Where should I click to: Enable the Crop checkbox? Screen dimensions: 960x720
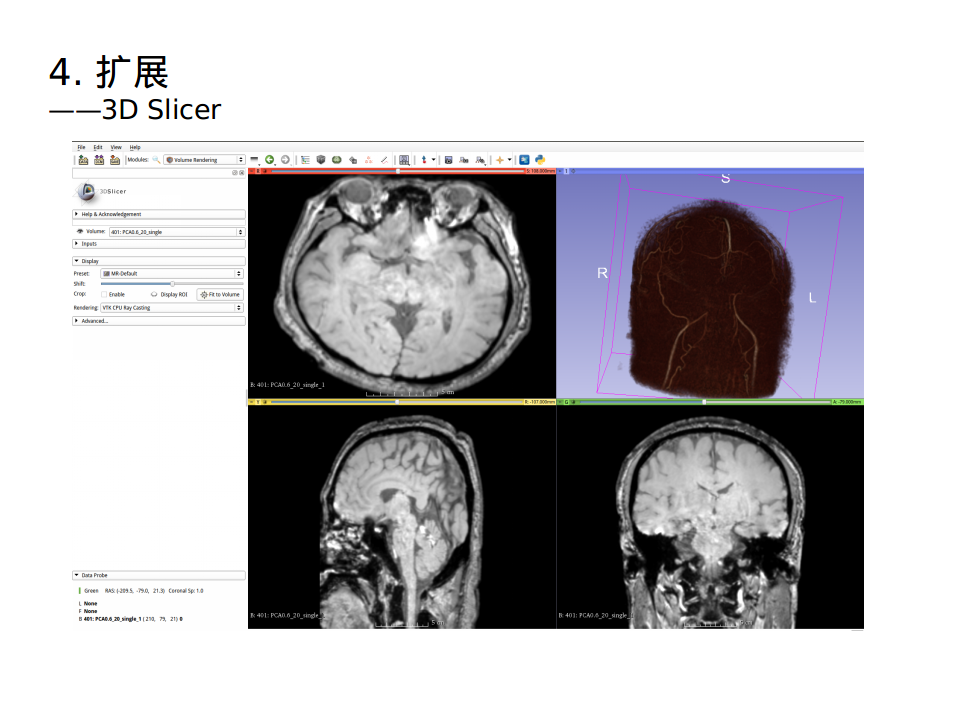click(x=104, y=294)
